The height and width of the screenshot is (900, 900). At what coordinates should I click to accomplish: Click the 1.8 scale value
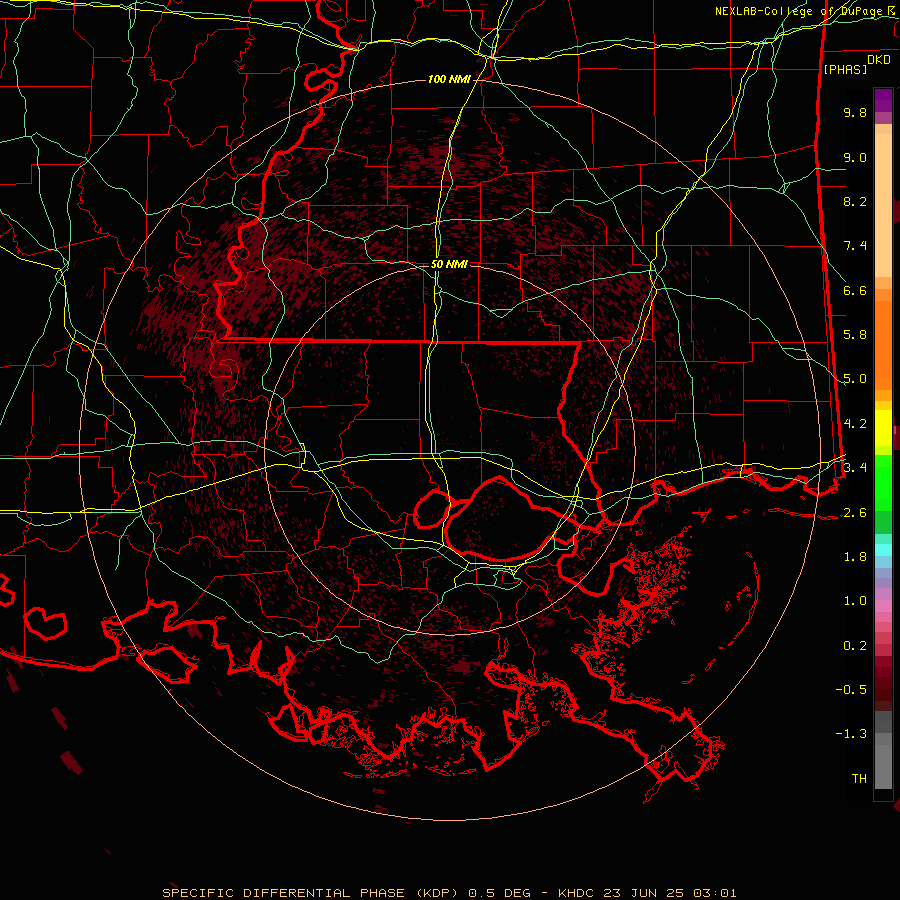click(855, 557)
